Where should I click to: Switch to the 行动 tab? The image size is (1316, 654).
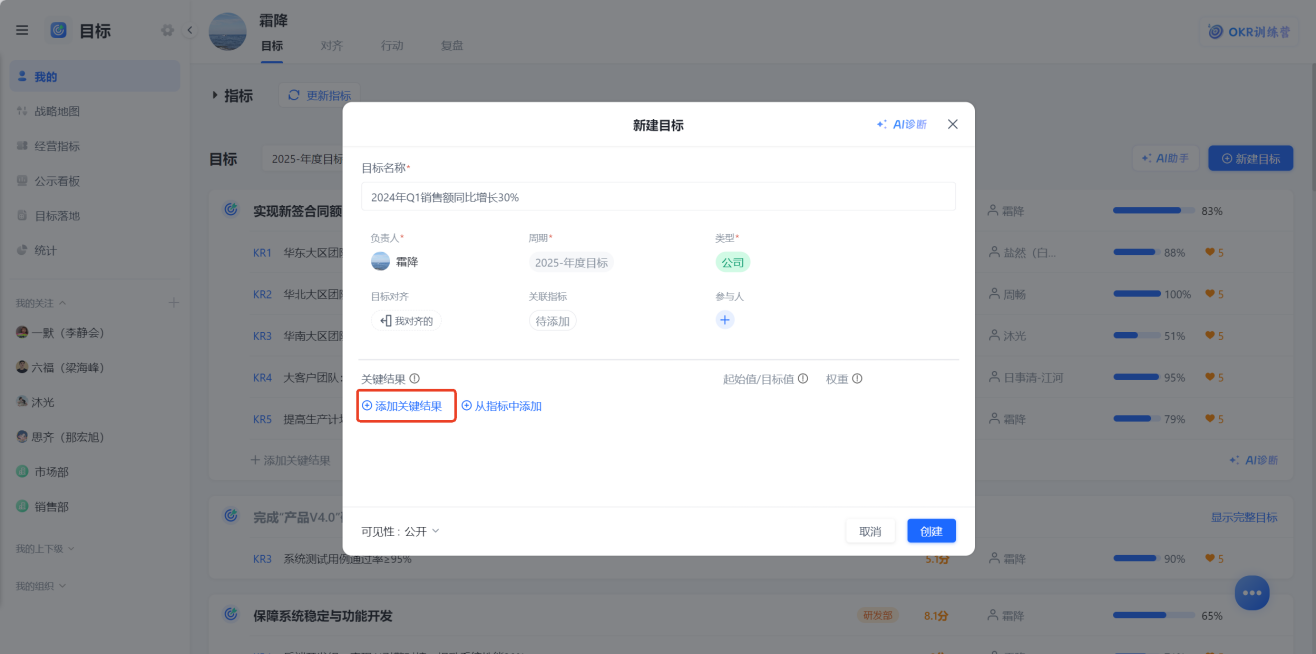click(x=392, y=46)
